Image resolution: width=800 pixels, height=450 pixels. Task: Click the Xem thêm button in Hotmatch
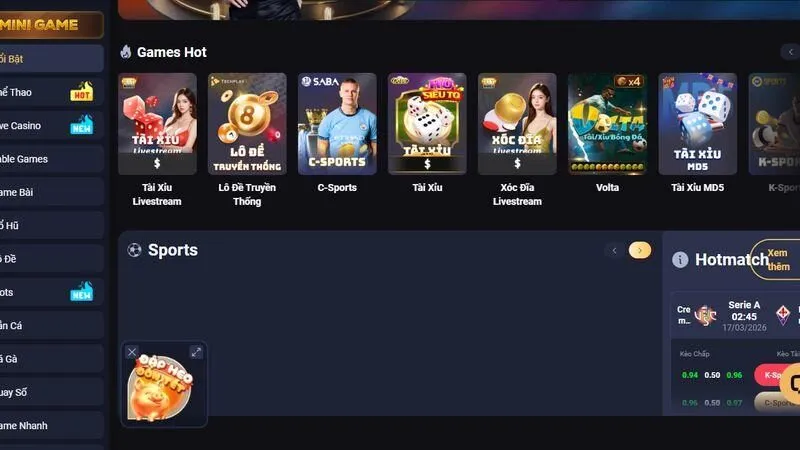777,260
